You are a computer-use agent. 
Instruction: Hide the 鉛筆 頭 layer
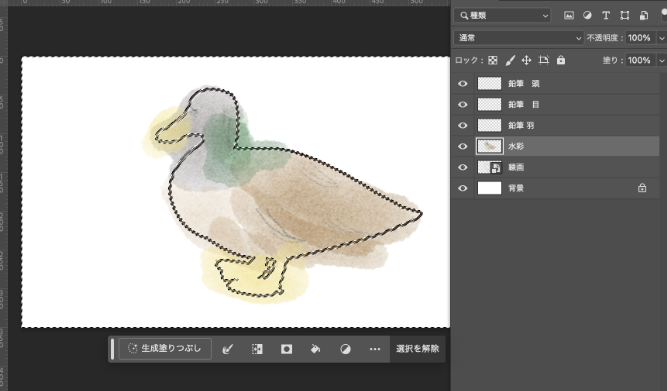point(462,84)
